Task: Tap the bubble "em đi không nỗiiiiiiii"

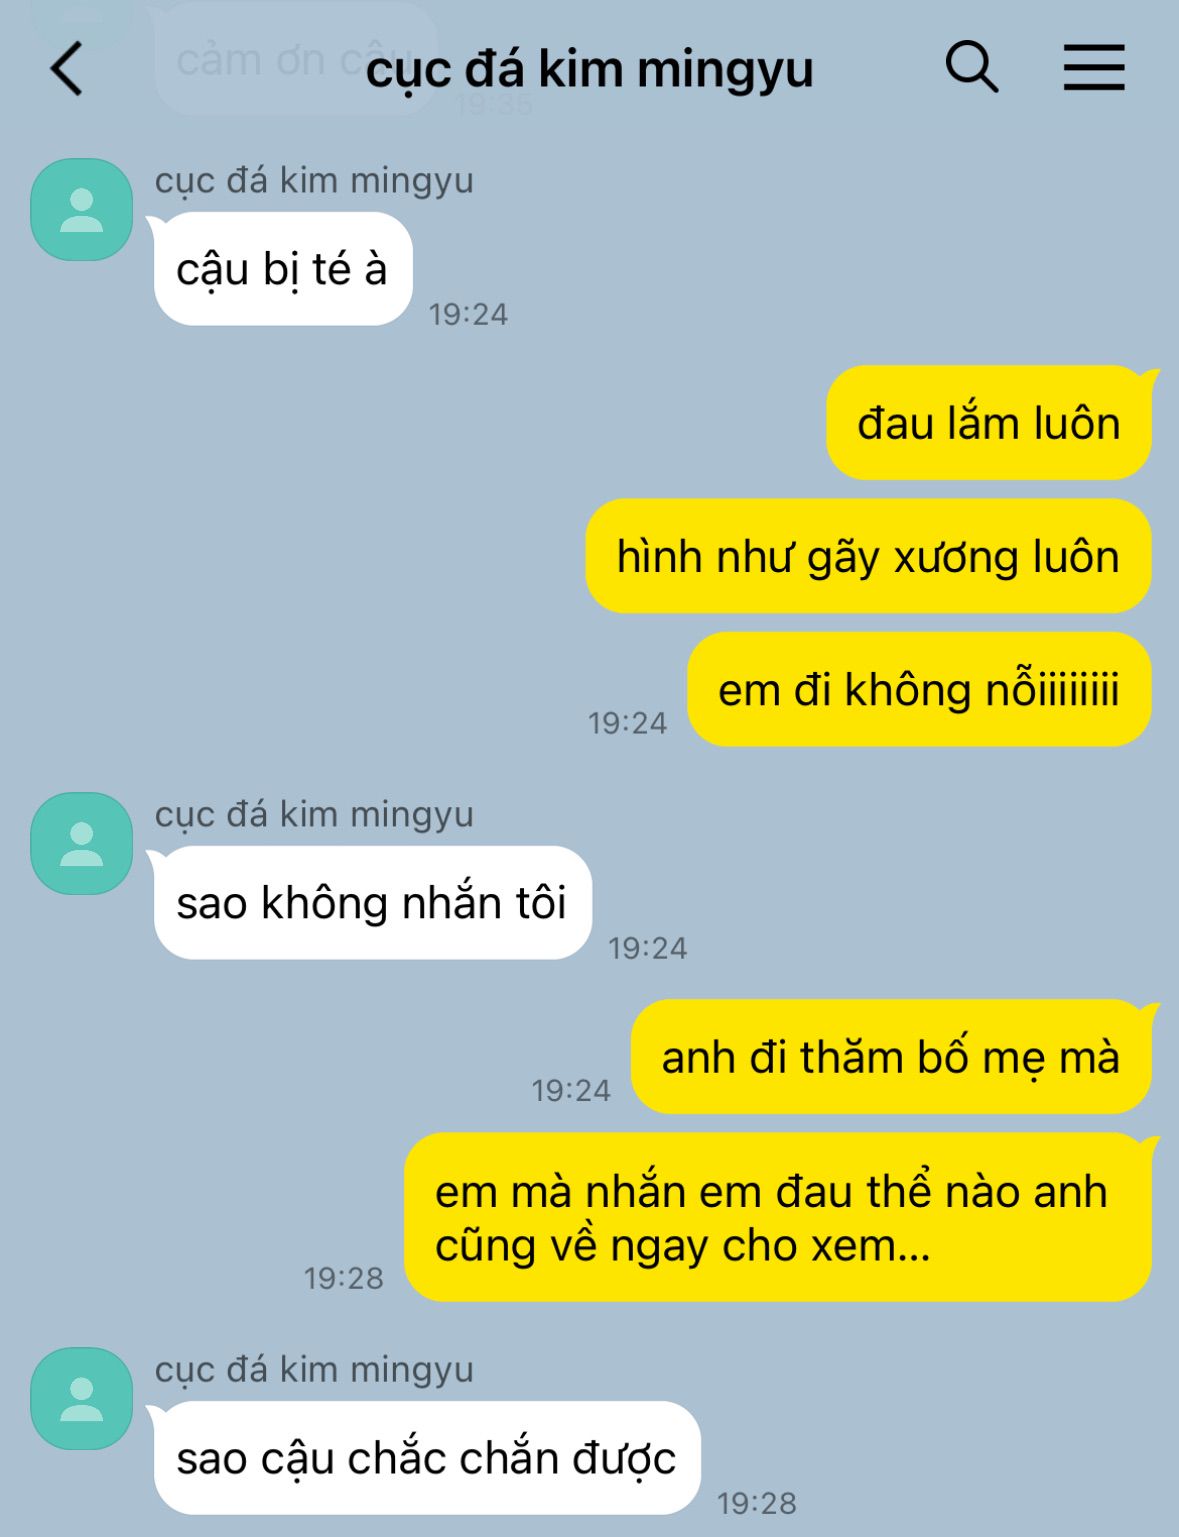Action: tap(919, 689)
